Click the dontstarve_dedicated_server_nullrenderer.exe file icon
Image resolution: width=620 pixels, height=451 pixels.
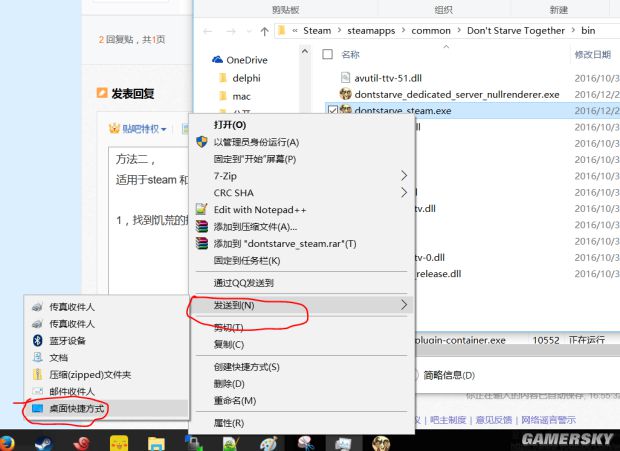[x=346, y=94]
